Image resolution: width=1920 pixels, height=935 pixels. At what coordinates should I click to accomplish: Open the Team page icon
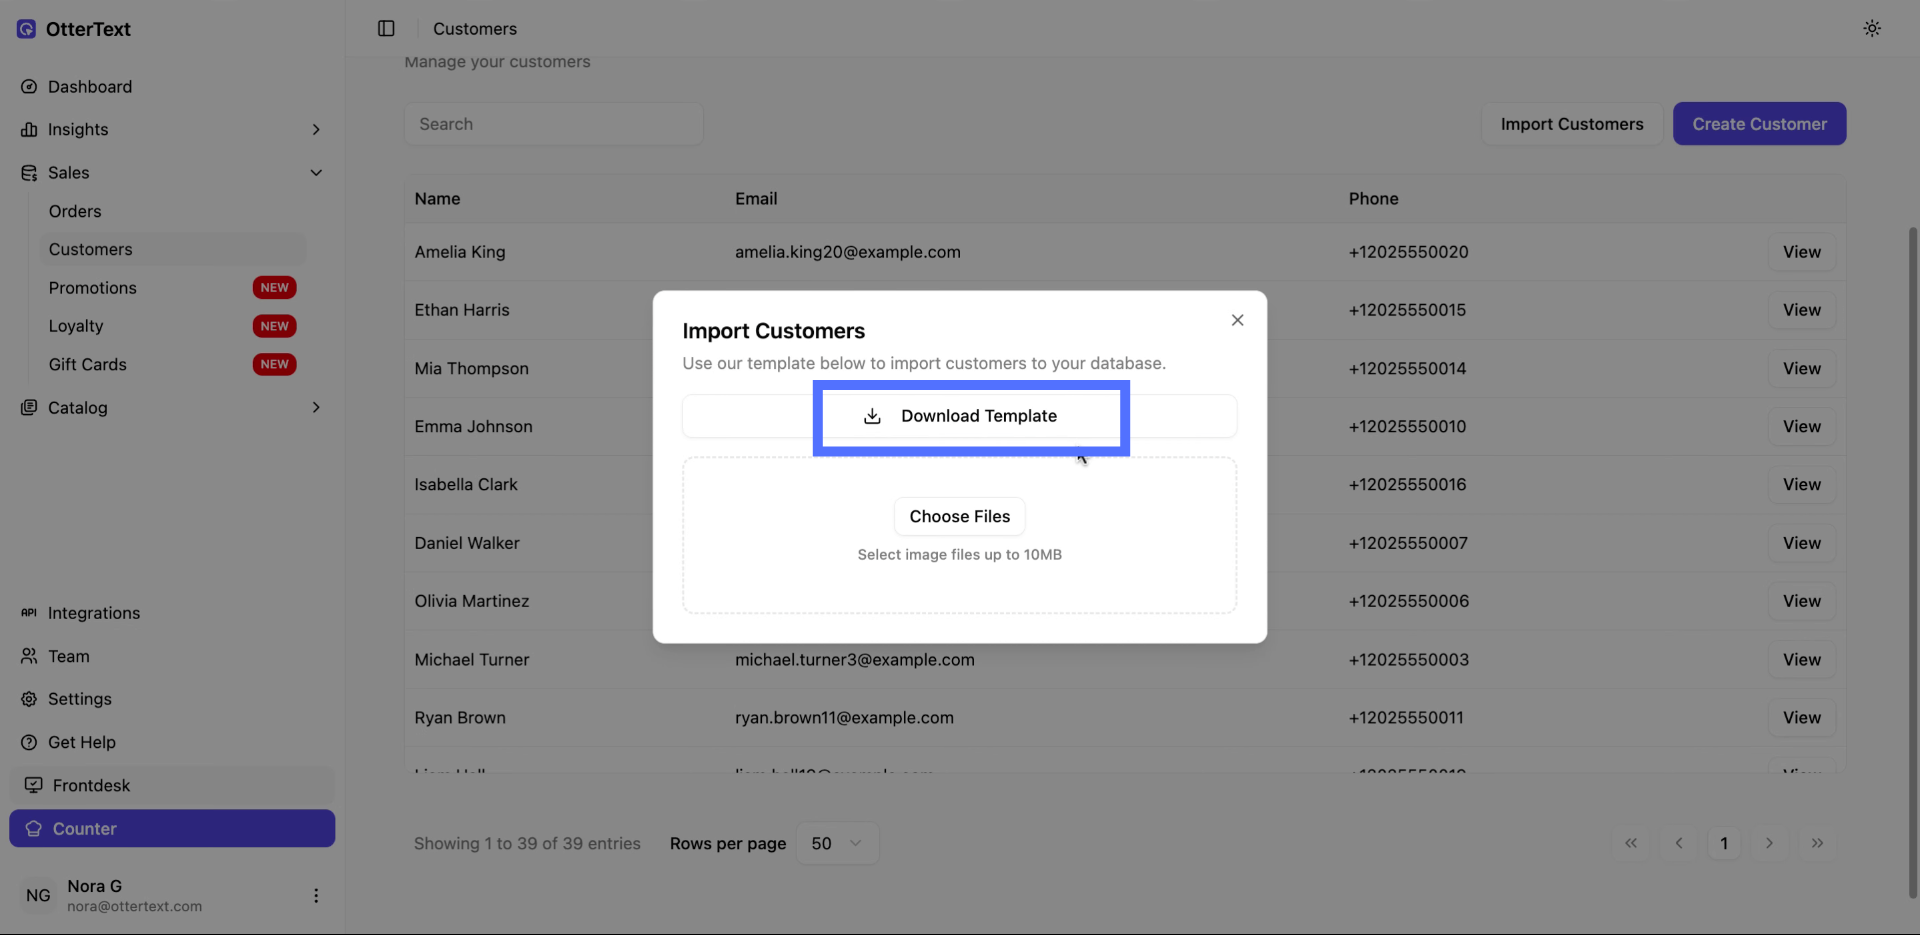[x=29, y=657]
